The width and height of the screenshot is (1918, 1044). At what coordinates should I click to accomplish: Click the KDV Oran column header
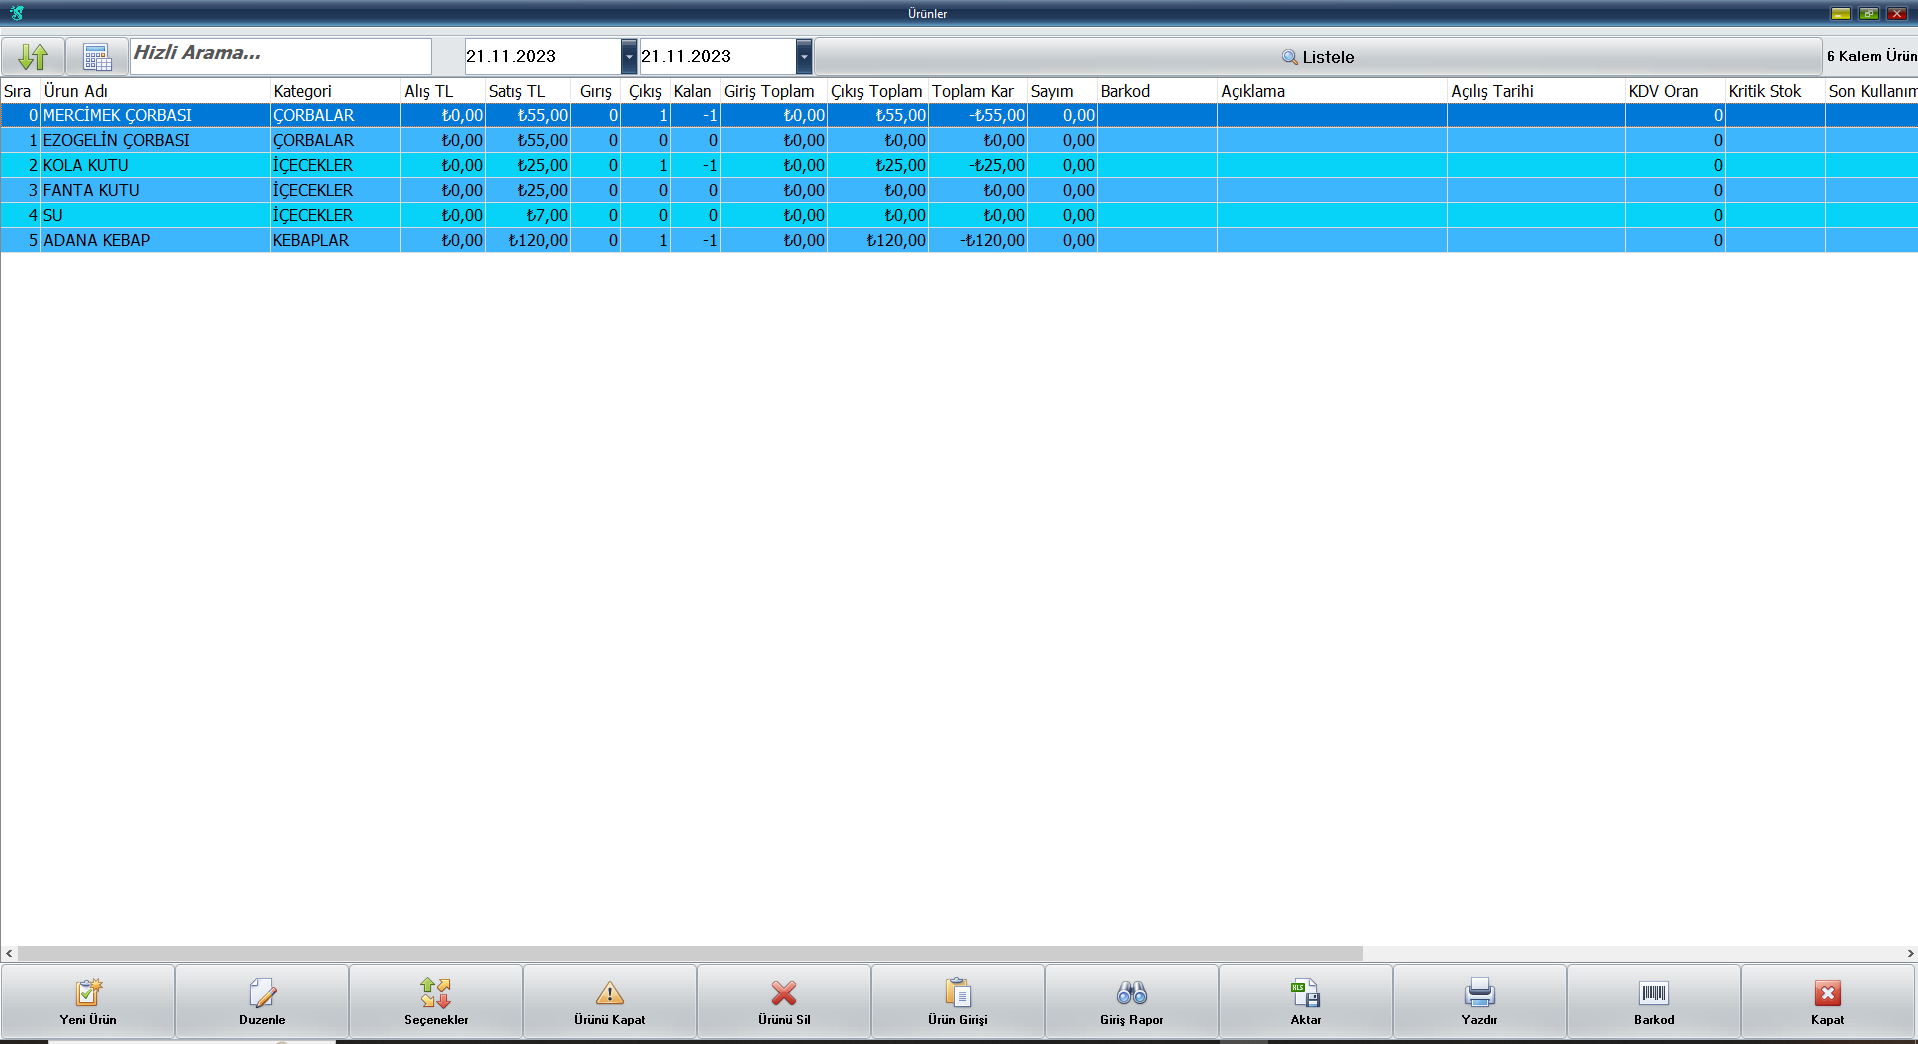1675,91
